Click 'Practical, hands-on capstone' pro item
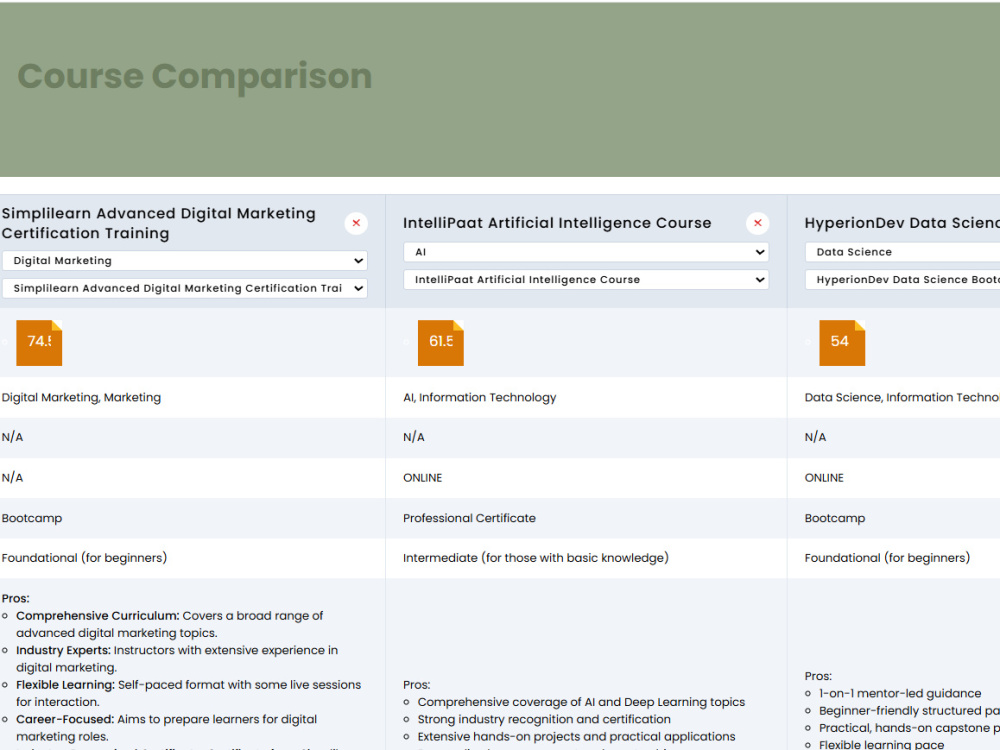 pos(909,728)
